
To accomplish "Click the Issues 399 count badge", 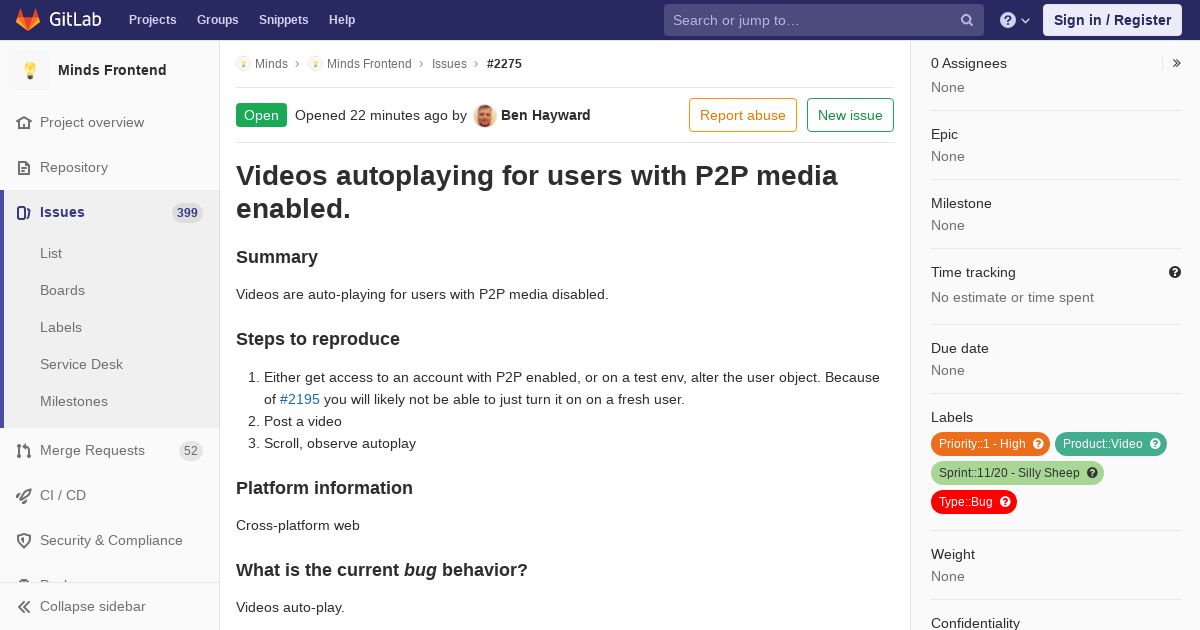I will pyautogui.click(x=187, y=213).
